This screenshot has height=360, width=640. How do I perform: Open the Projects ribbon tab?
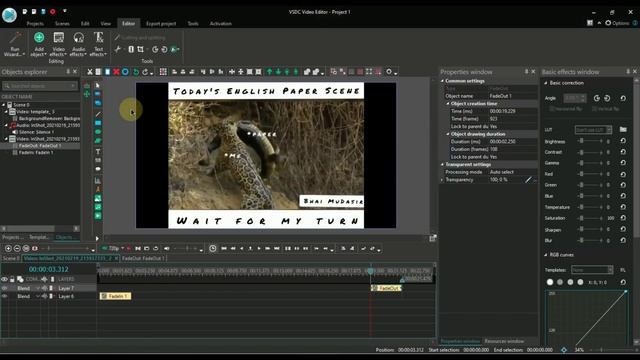[x=35, y=24]
